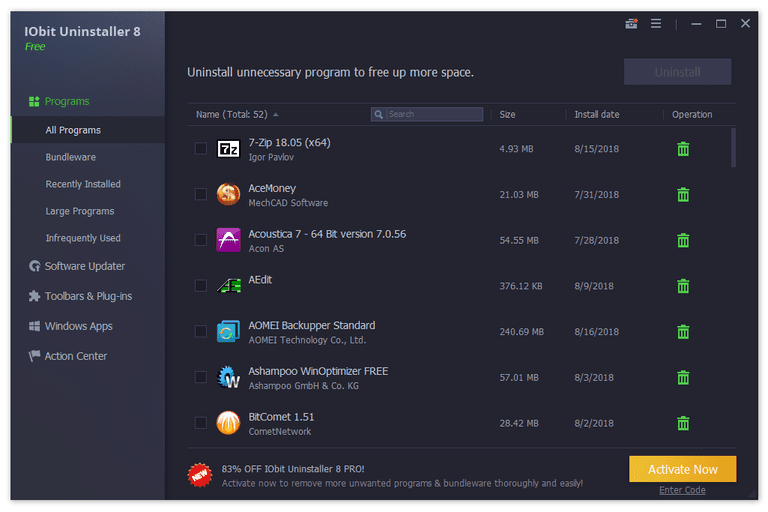Click the BitComet orange icon
The width and height of the screenshot is (768, 512).
pos(228,422)
